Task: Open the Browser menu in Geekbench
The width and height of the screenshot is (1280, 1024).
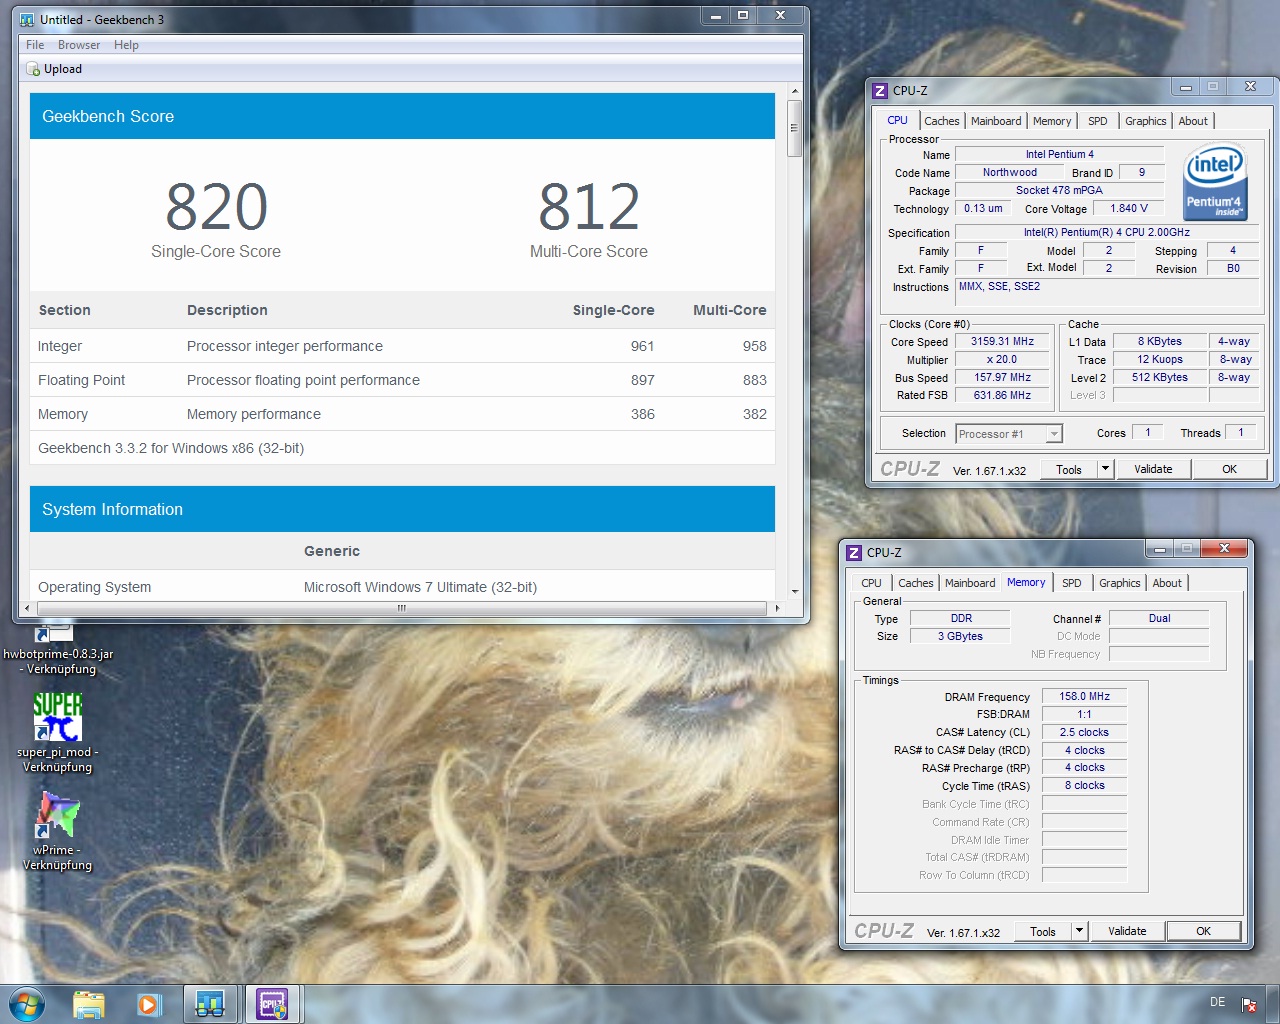Action: [79, 45]
